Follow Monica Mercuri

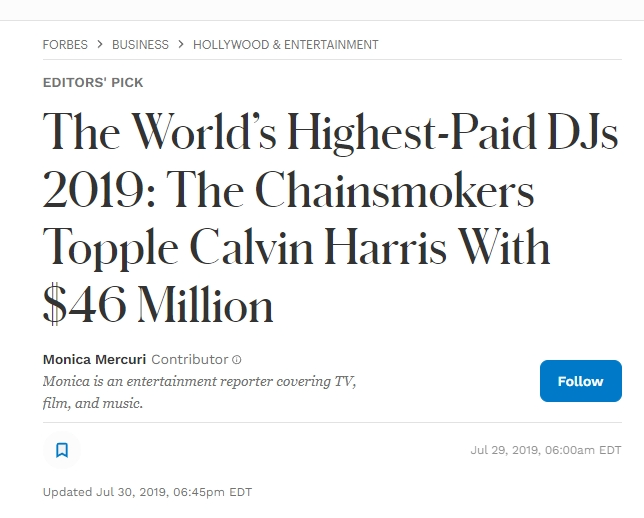pos(581,381)
